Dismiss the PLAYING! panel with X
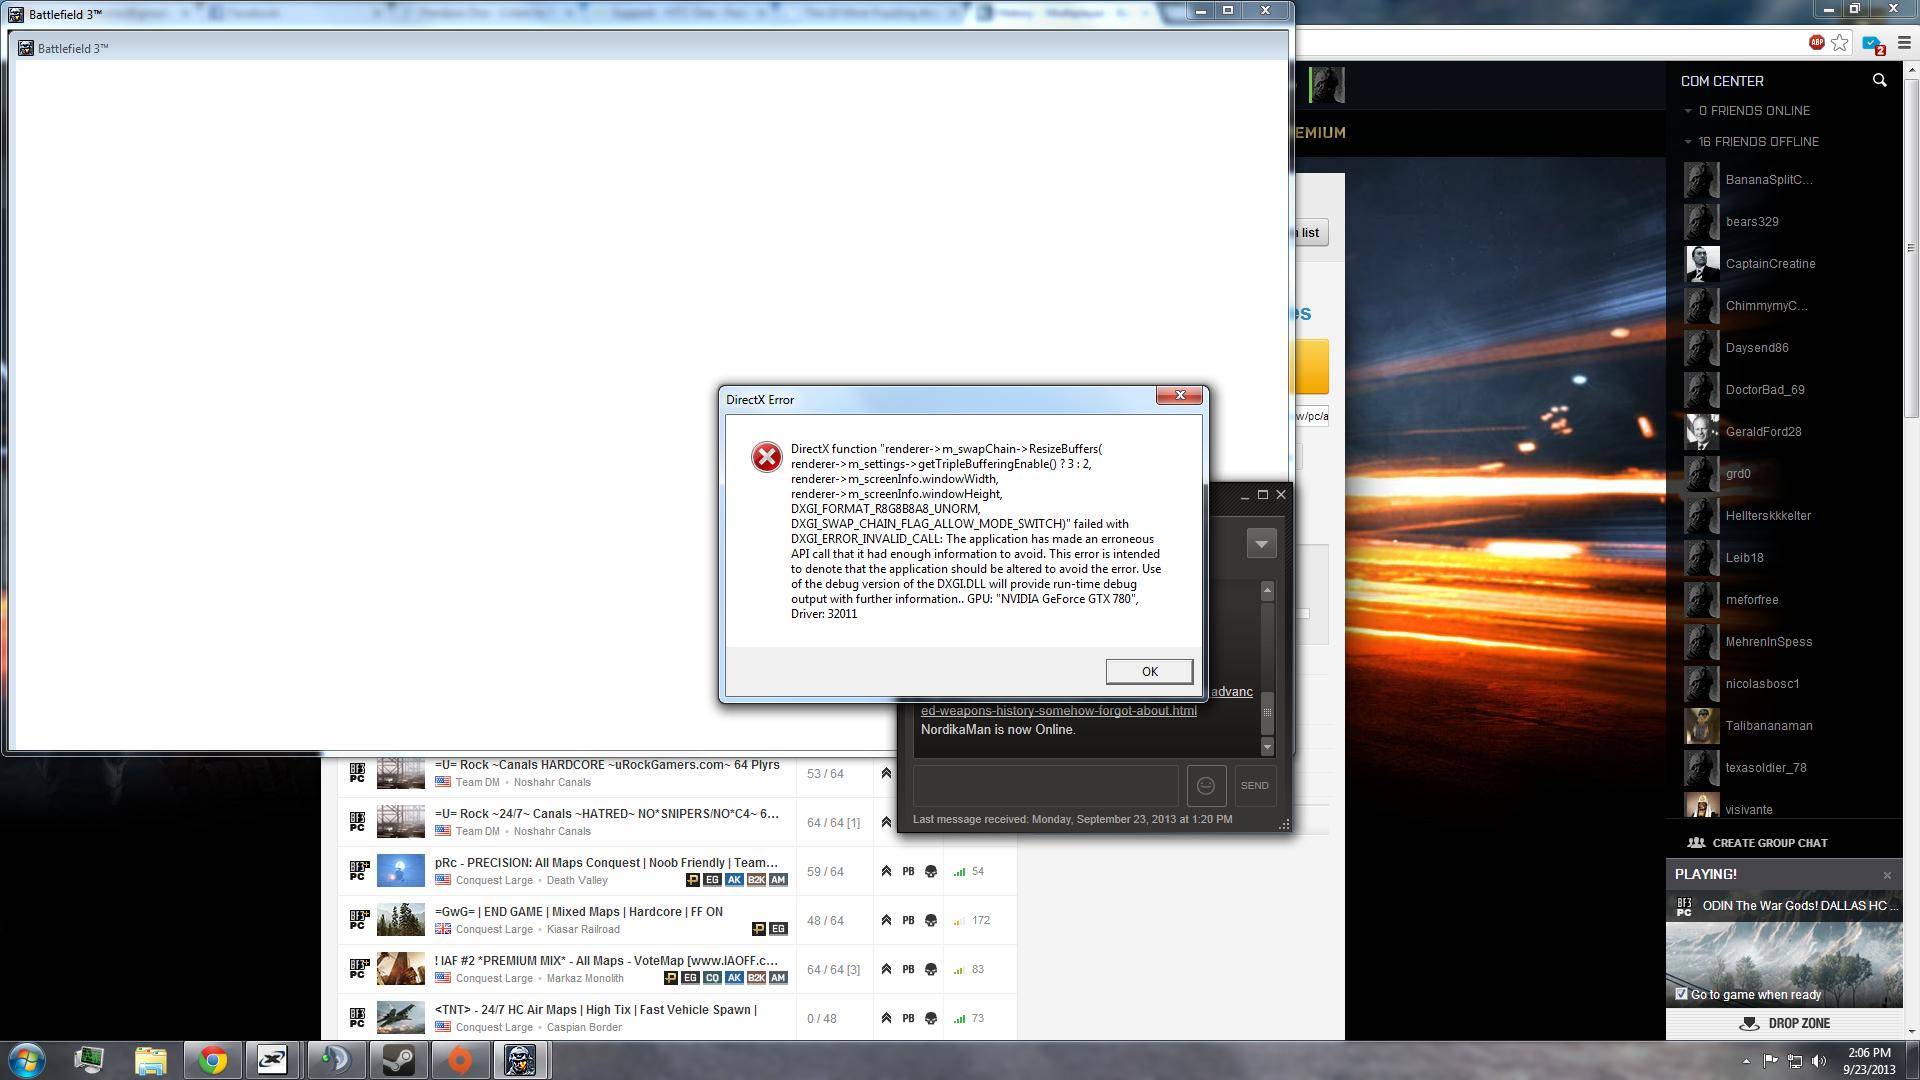Screen dimensions: 1920x1080 pos(1887,876)
